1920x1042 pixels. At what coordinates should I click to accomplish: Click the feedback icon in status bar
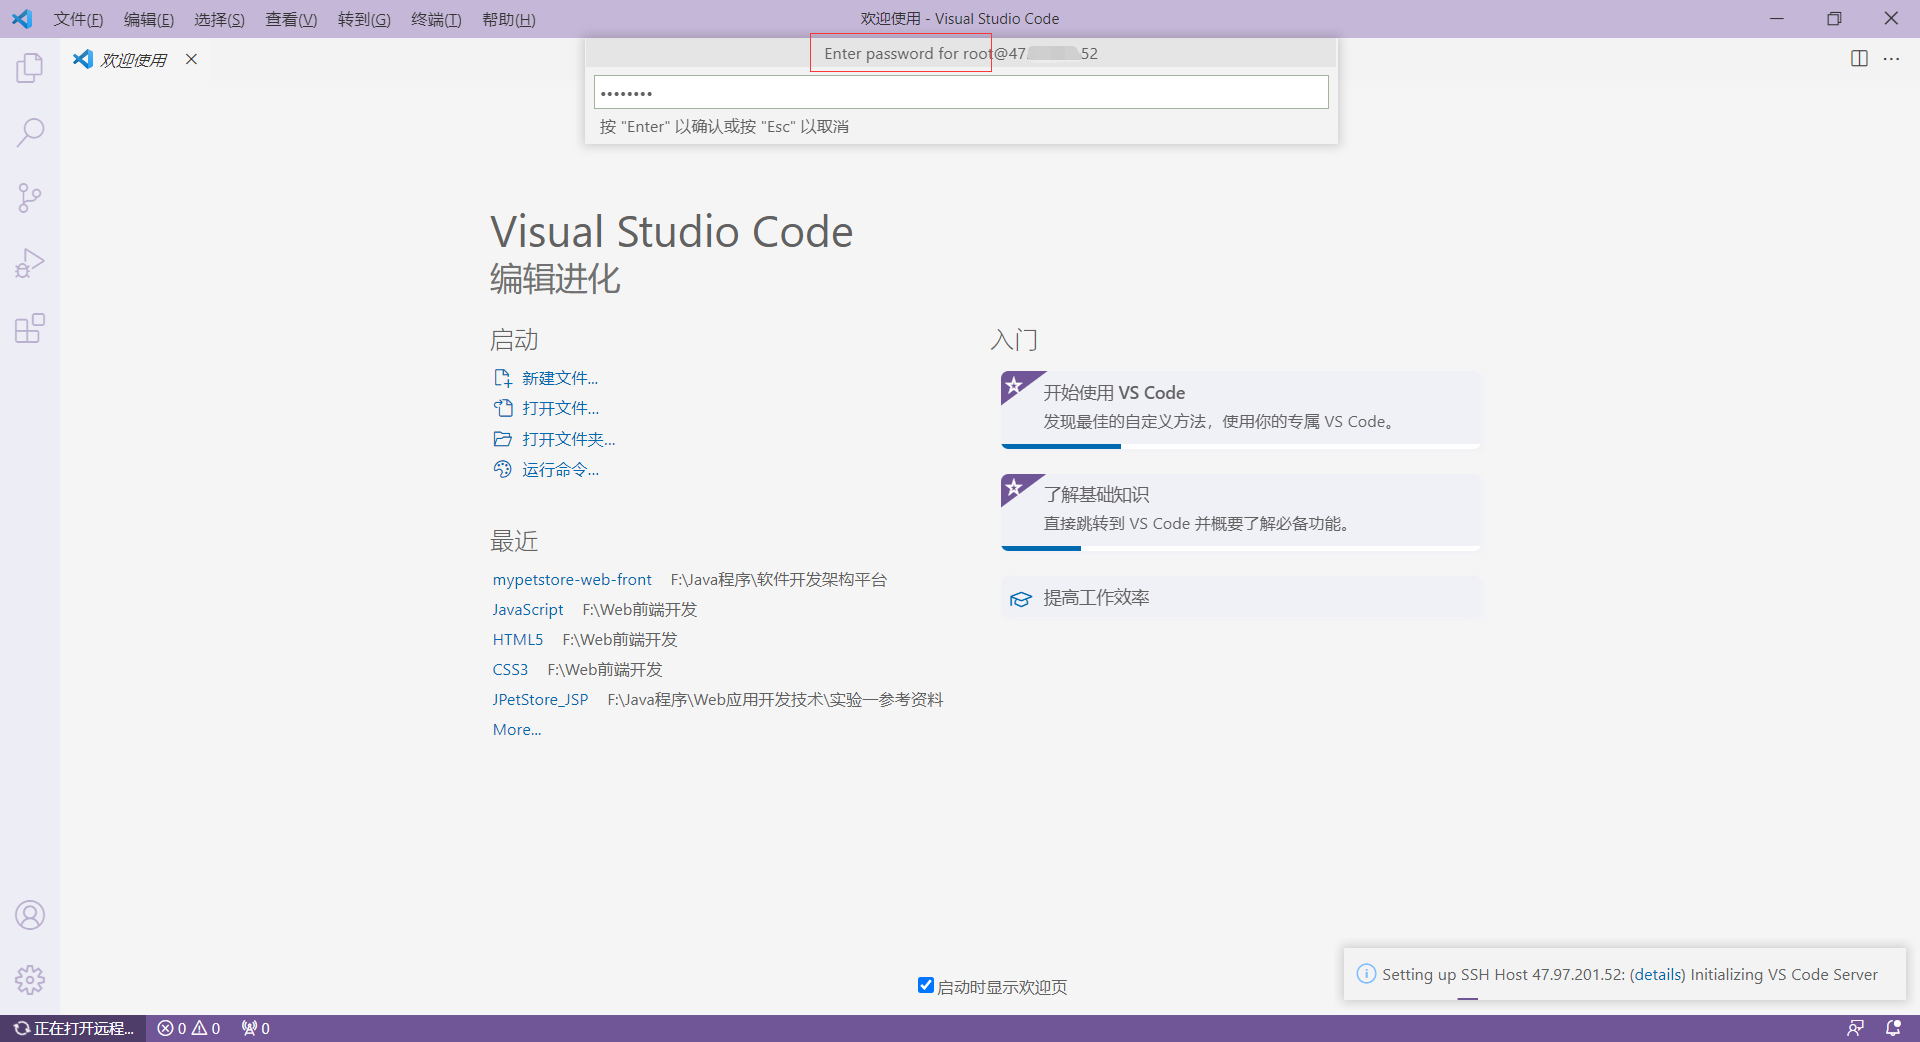tap(1855, 1028)
